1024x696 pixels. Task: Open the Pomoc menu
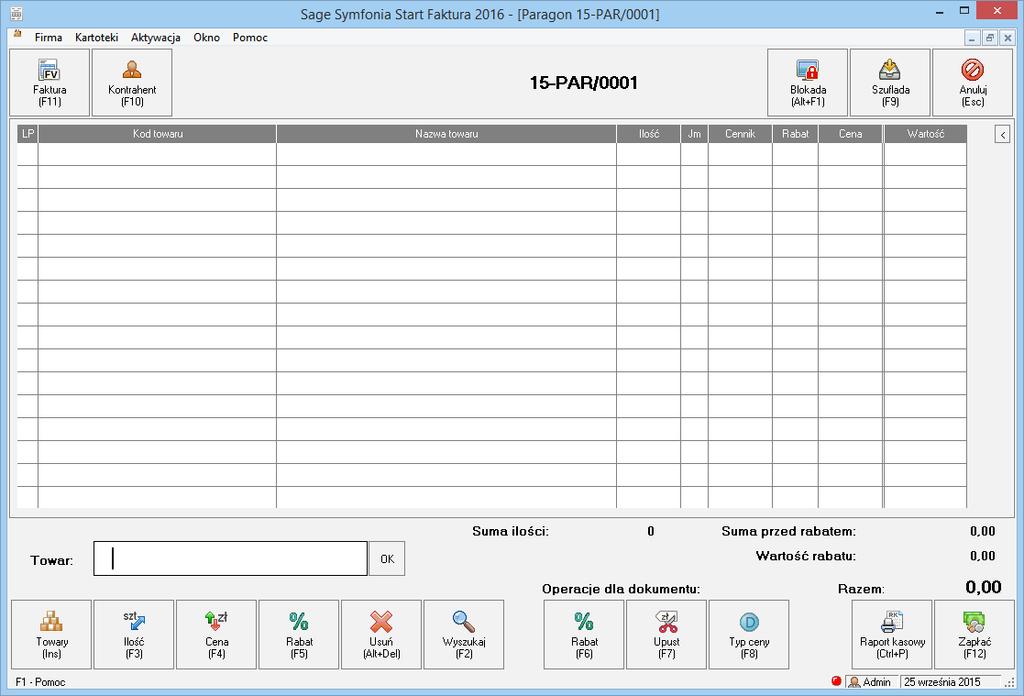pyautogui.click(x=250, y=37)
